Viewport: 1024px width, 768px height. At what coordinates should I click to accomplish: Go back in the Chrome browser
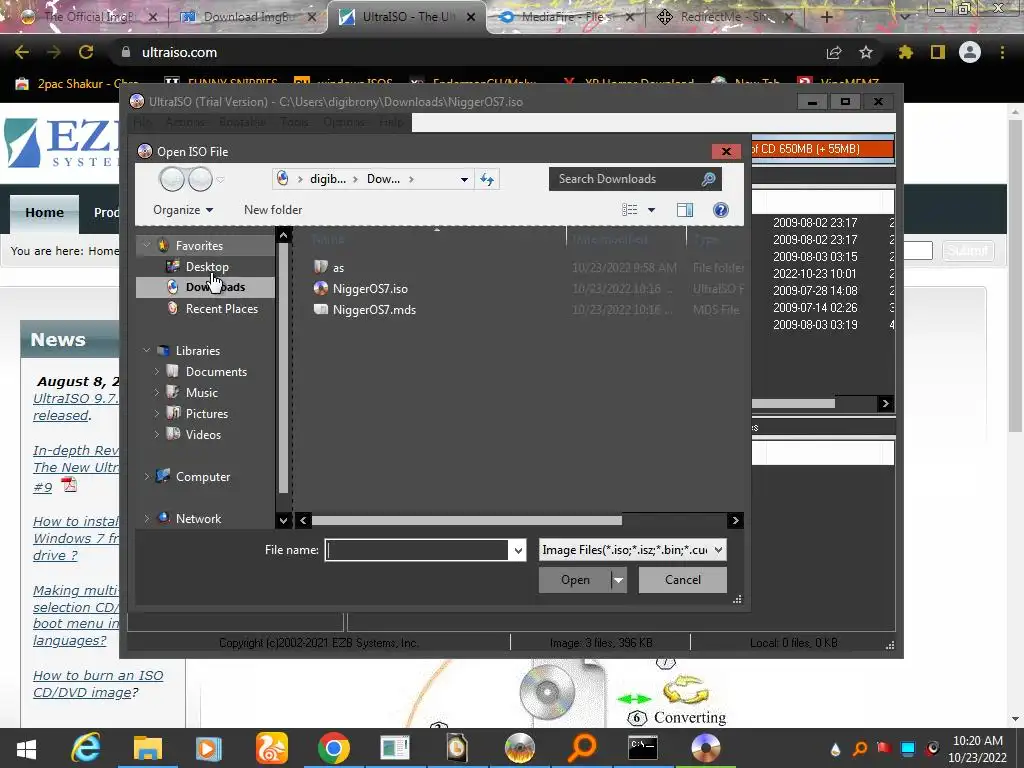pos(22,52)
